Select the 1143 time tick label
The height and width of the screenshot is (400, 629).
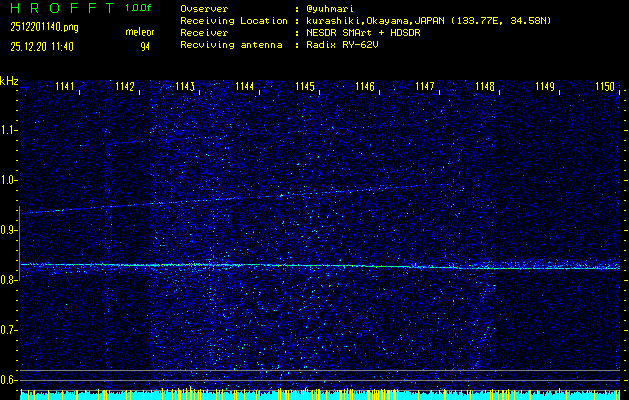[185, 87]
